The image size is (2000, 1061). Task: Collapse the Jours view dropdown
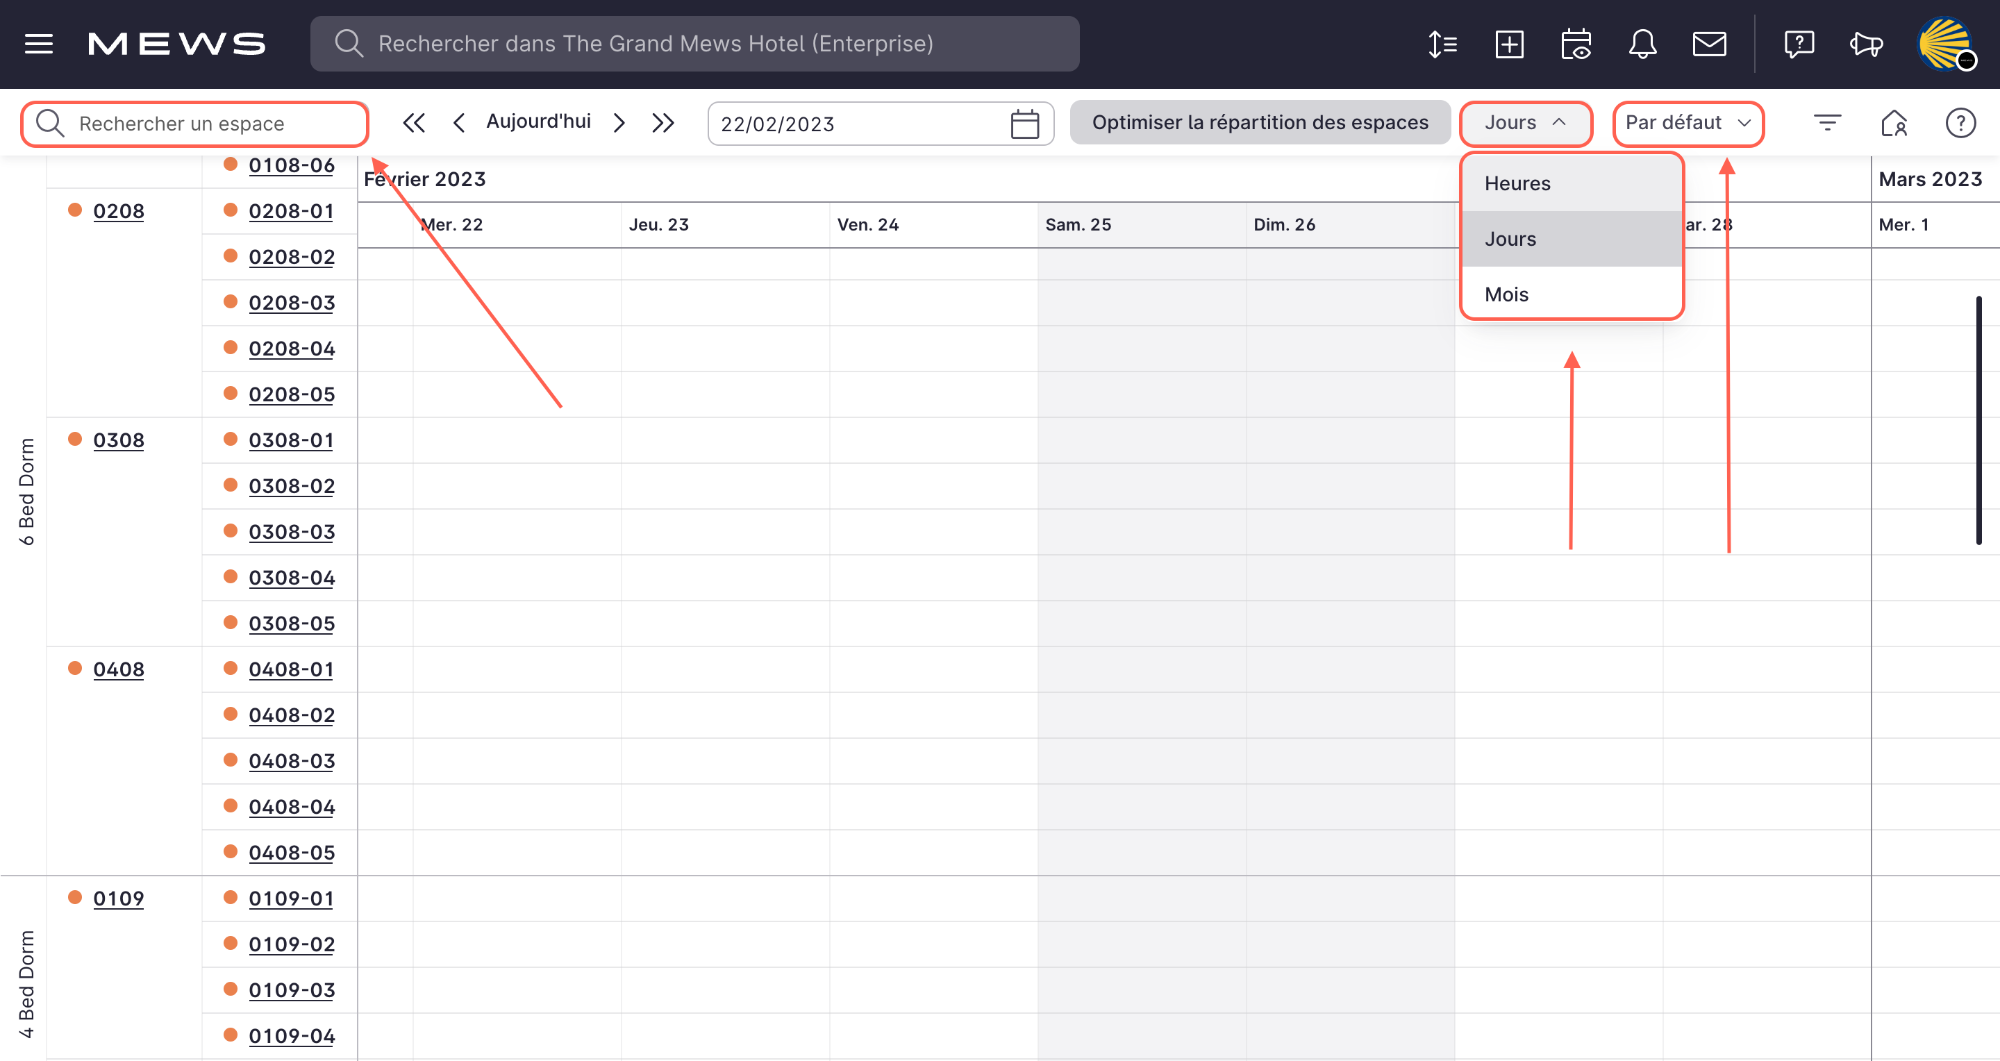[1525, 123]
